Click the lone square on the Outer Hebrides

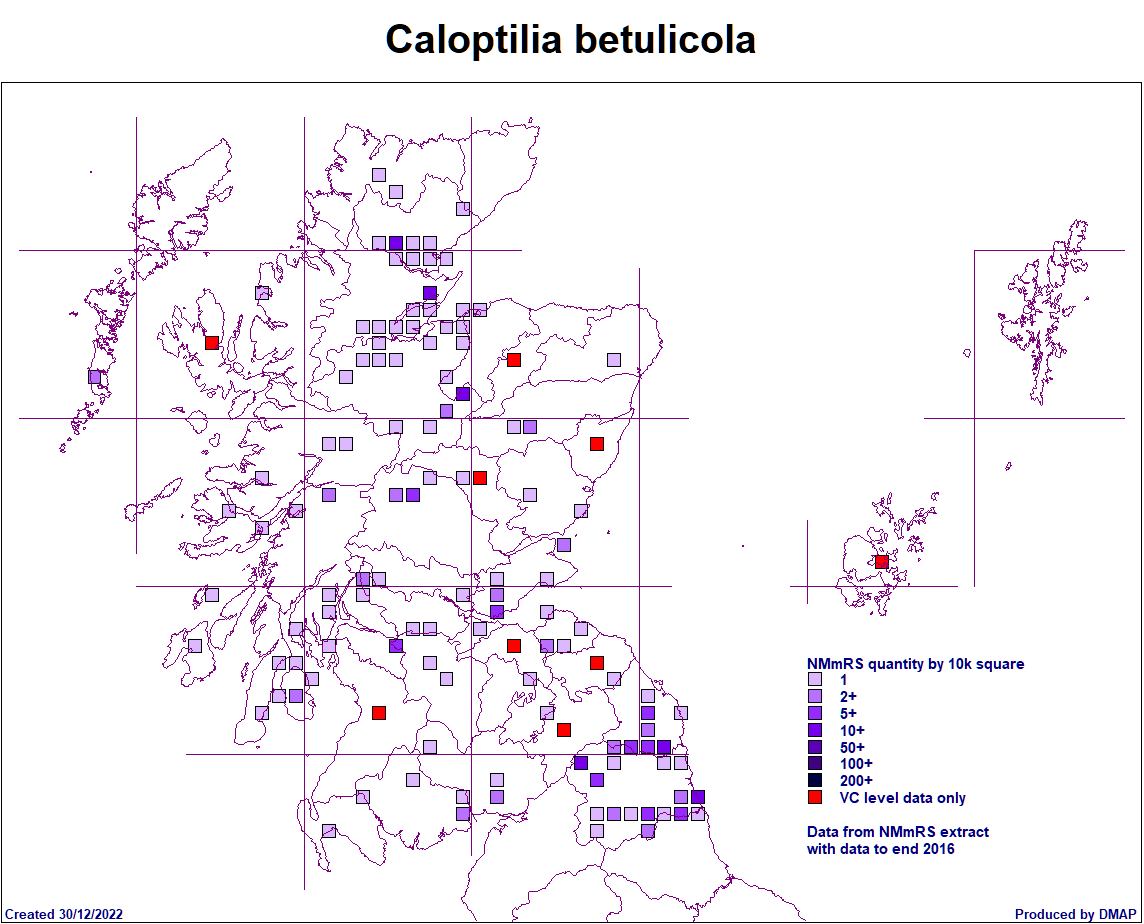[x=94, y=377]
